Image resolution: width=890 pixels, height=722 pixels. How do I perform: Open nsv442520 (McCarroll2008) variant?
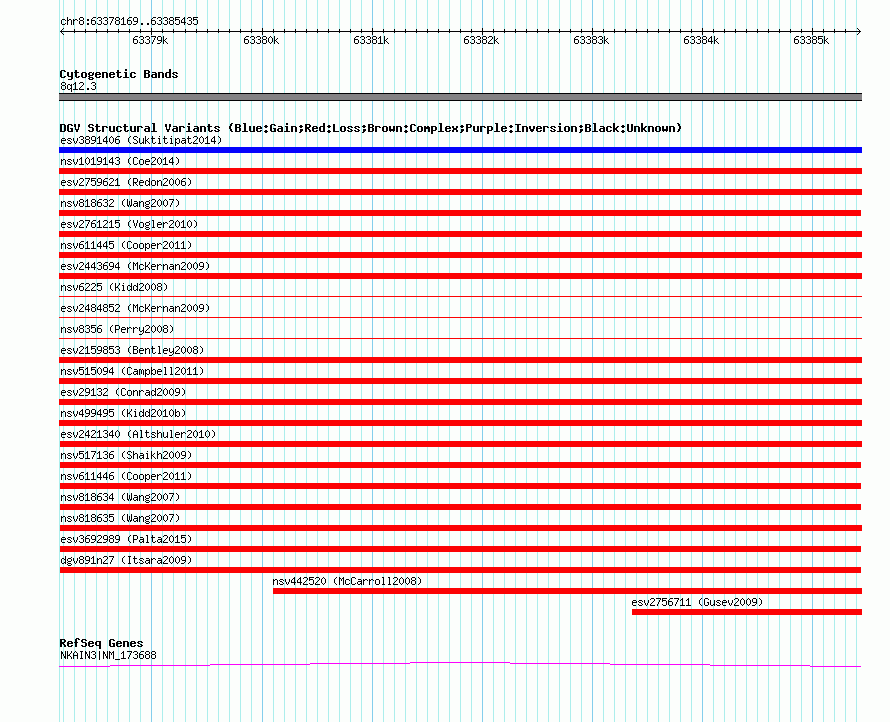click(347, 581)
